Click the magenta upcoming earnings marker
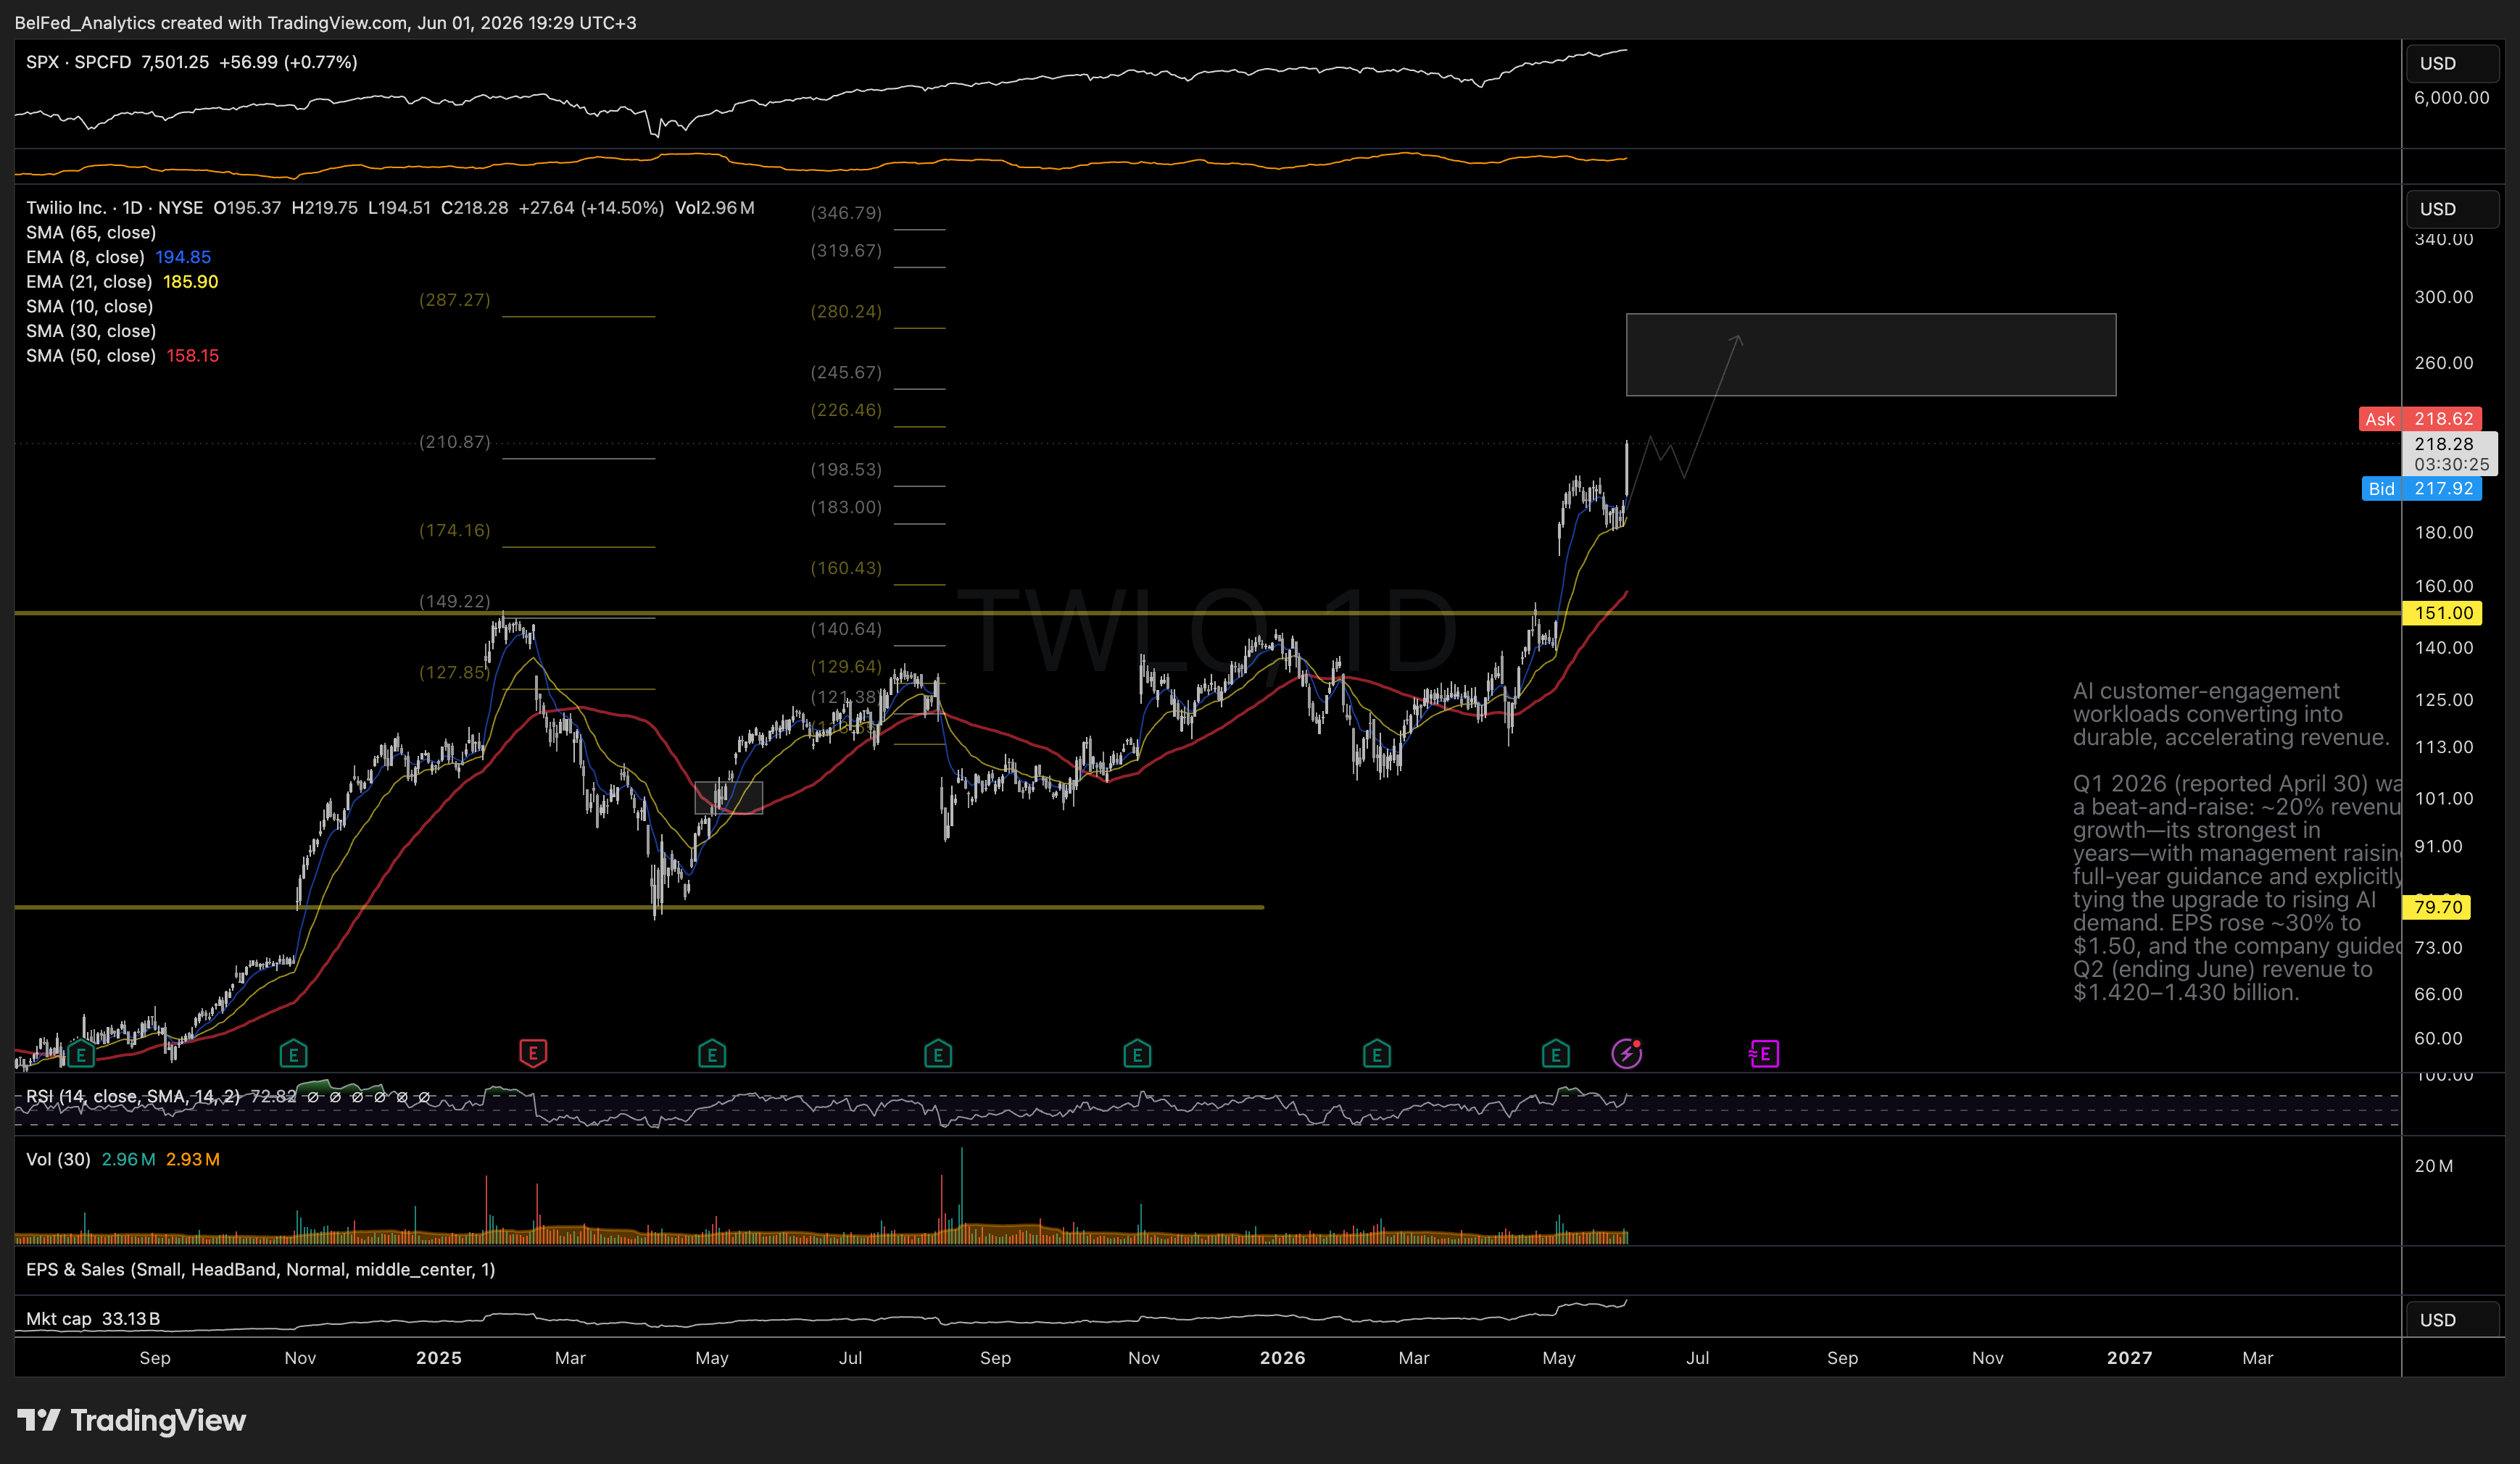 (x=1764, y=1053)
